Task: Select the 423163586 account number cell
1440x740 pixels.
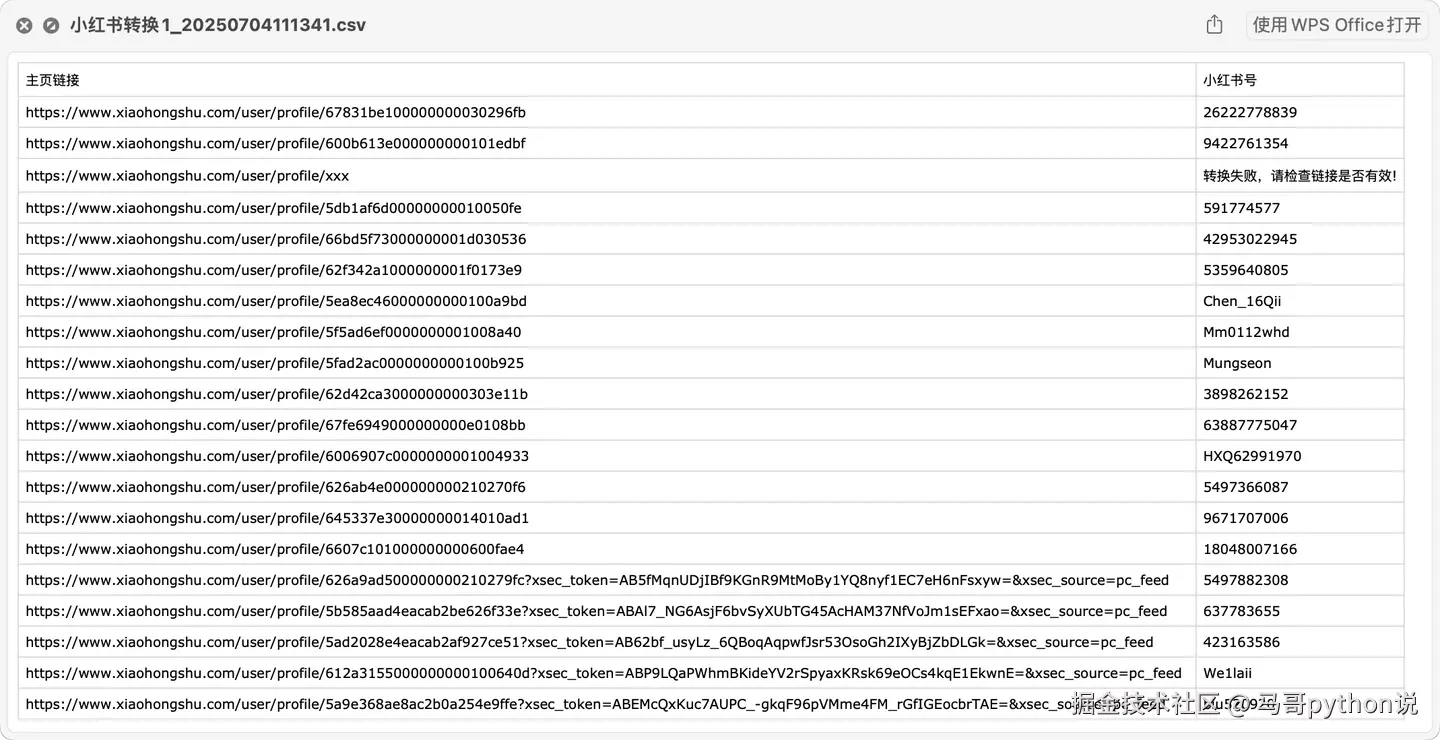Action: [1237, 641]
